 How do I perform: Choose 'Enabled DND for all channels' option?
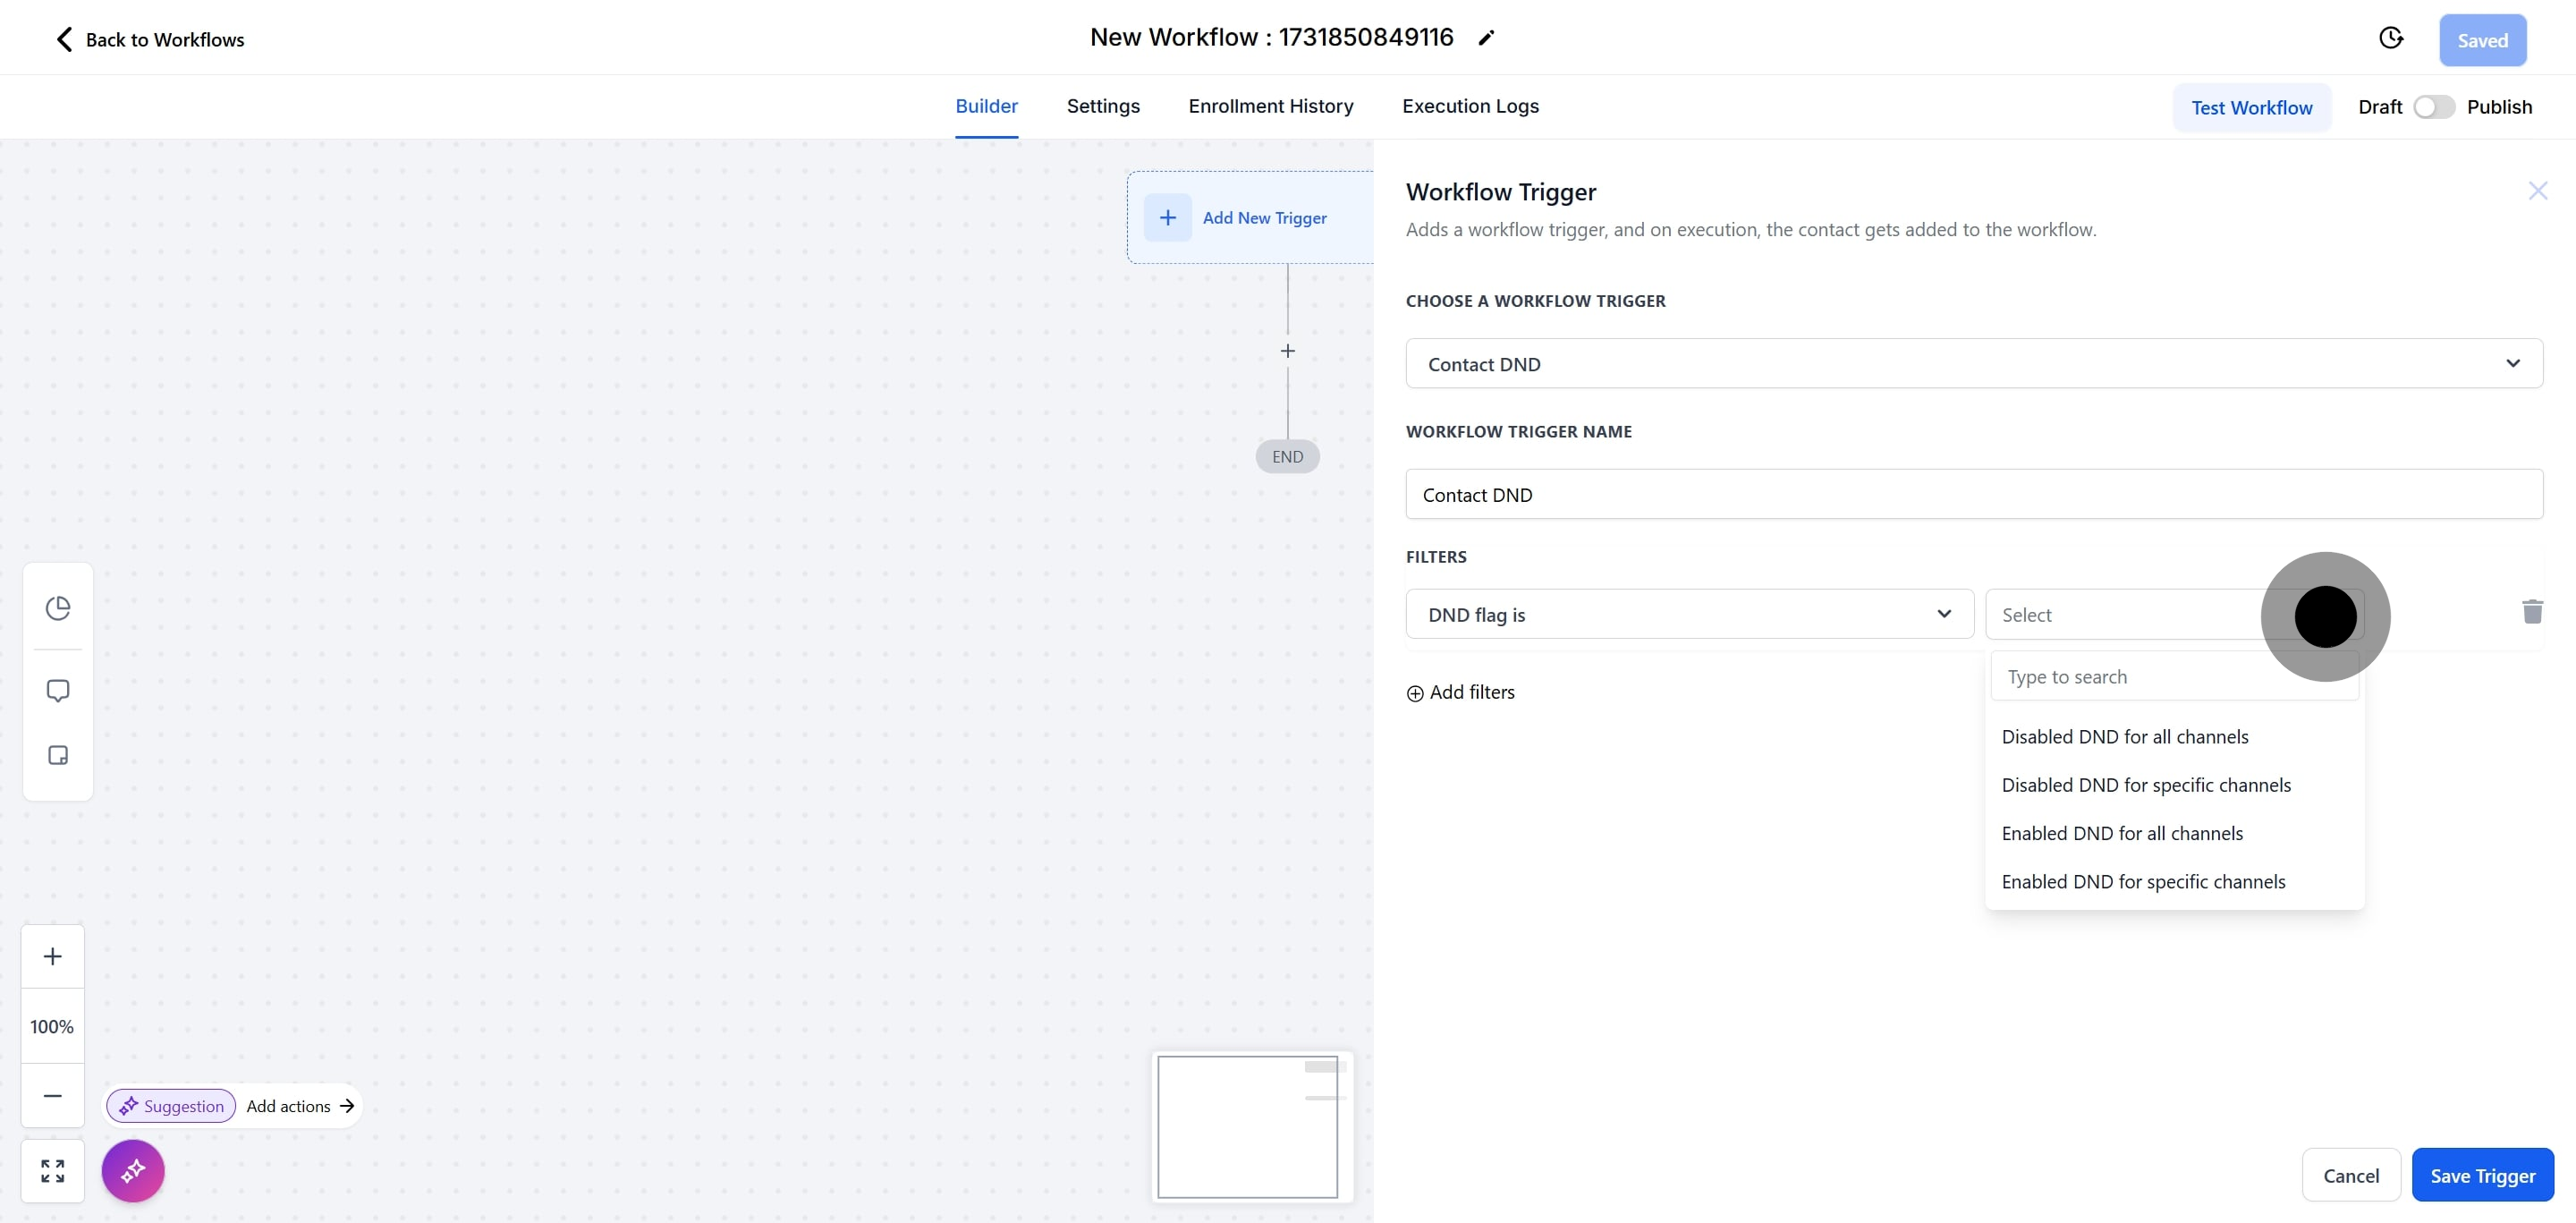pyautogui.click(x=2122, y=834)
